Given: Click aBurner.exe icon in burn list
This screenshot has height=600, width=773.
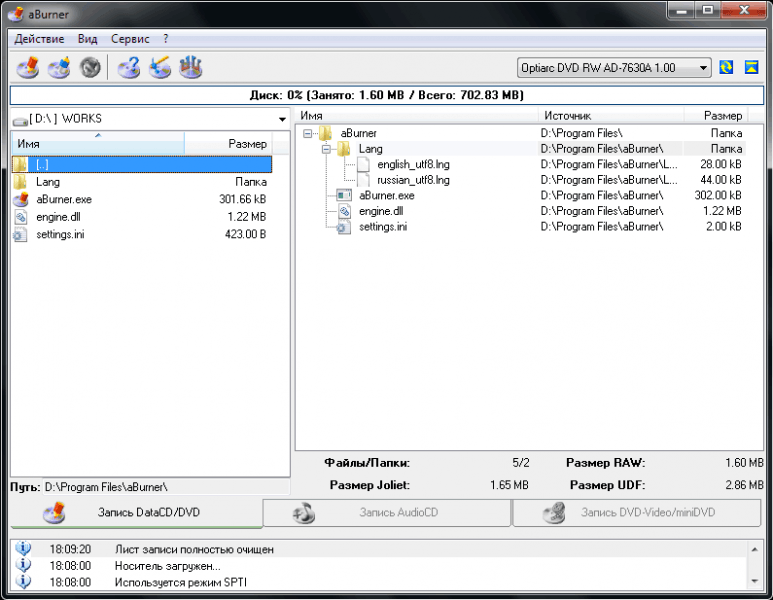Looking at the screenshot, I should [x=344, y=196].
